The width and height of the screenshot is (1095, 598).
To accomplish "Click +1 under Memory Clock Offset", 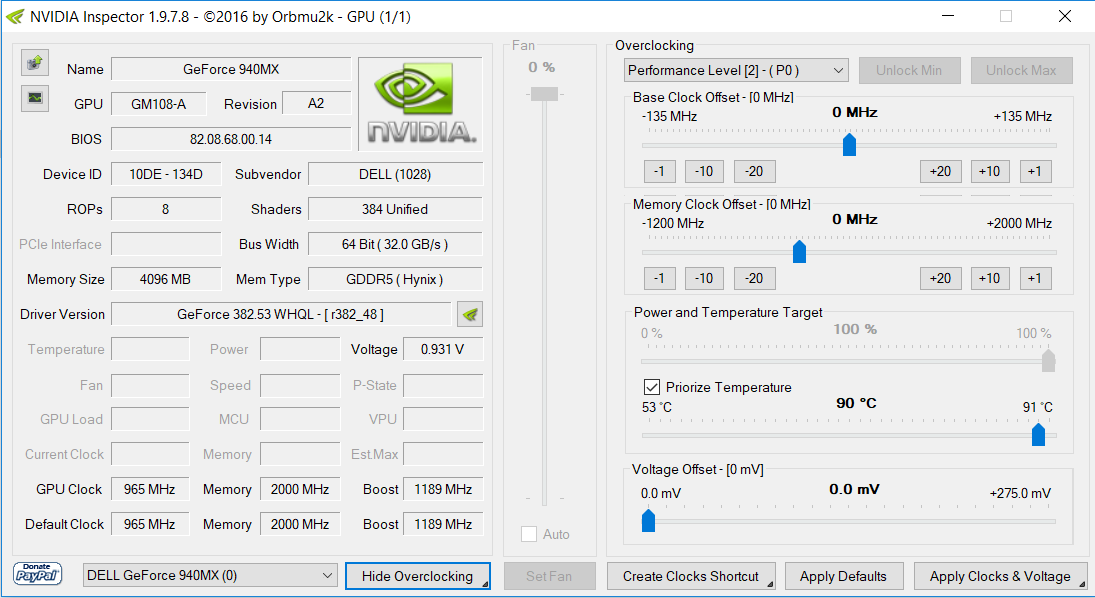I will [x=1035, y=278].
